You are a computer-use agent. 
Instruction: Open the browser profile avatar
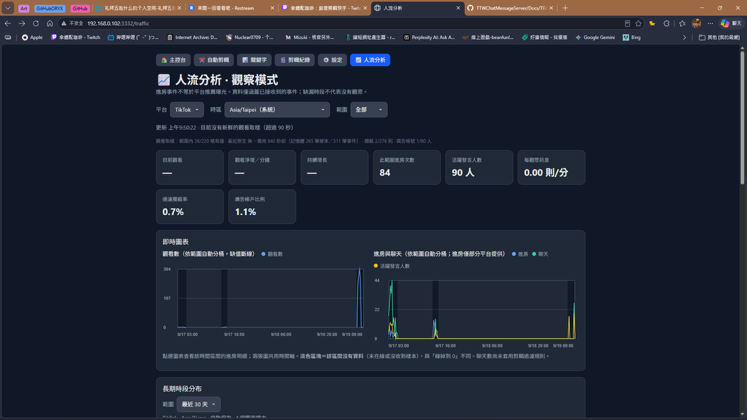pos(697,23)
